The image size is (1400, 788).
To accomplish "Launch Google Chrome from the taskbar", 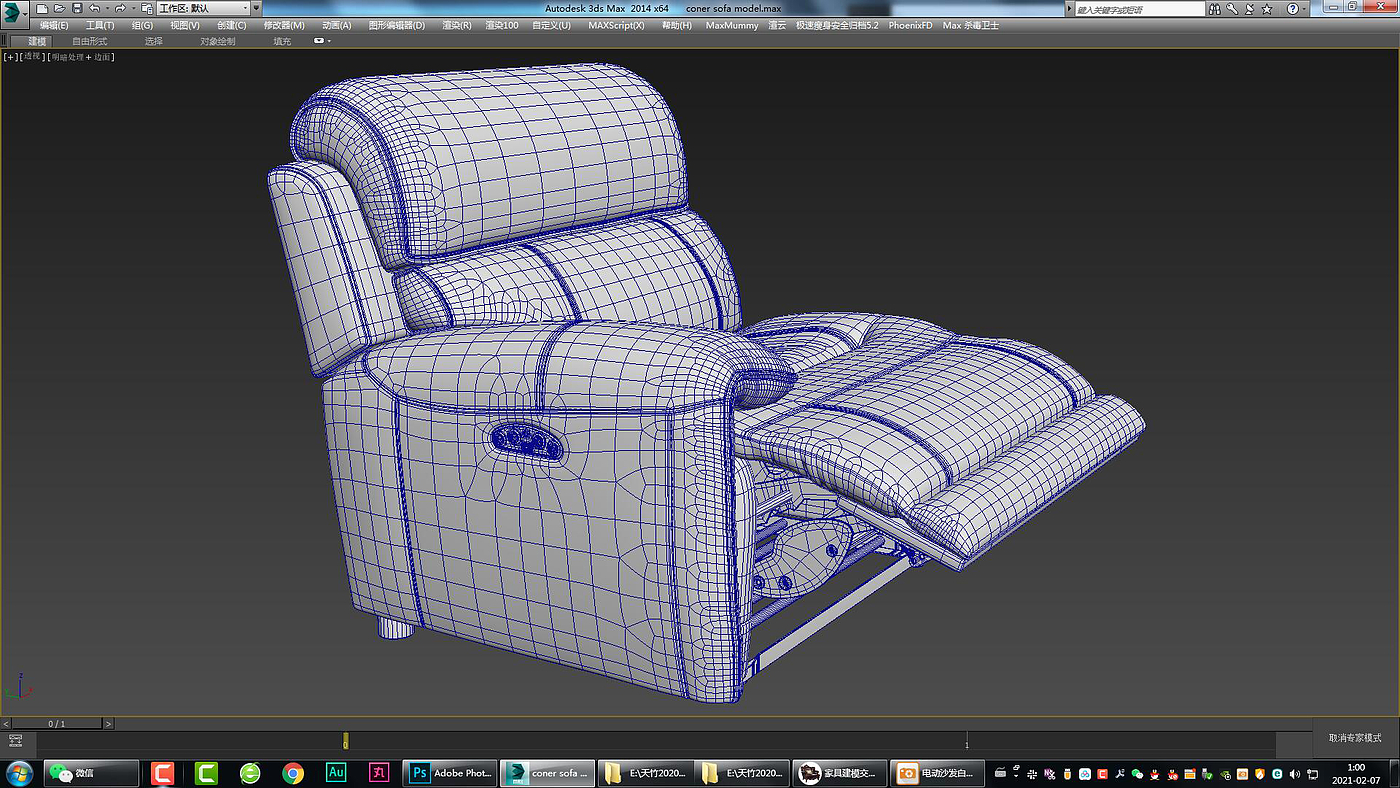I will 293,772.
